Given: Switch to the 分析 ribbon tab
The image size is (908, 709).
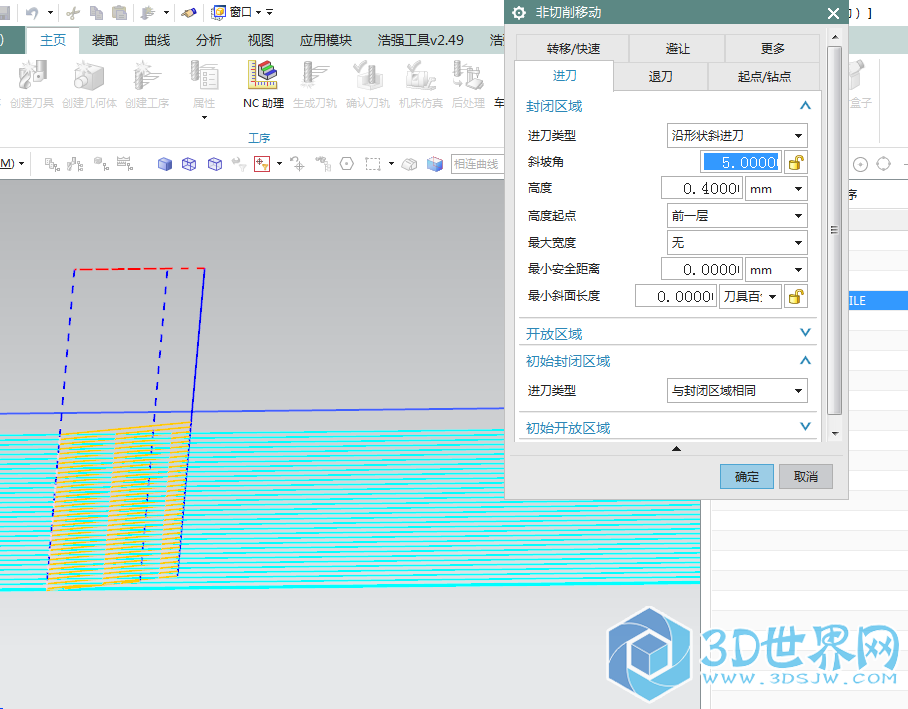Looking at the screenshot, I should (208, 40).
